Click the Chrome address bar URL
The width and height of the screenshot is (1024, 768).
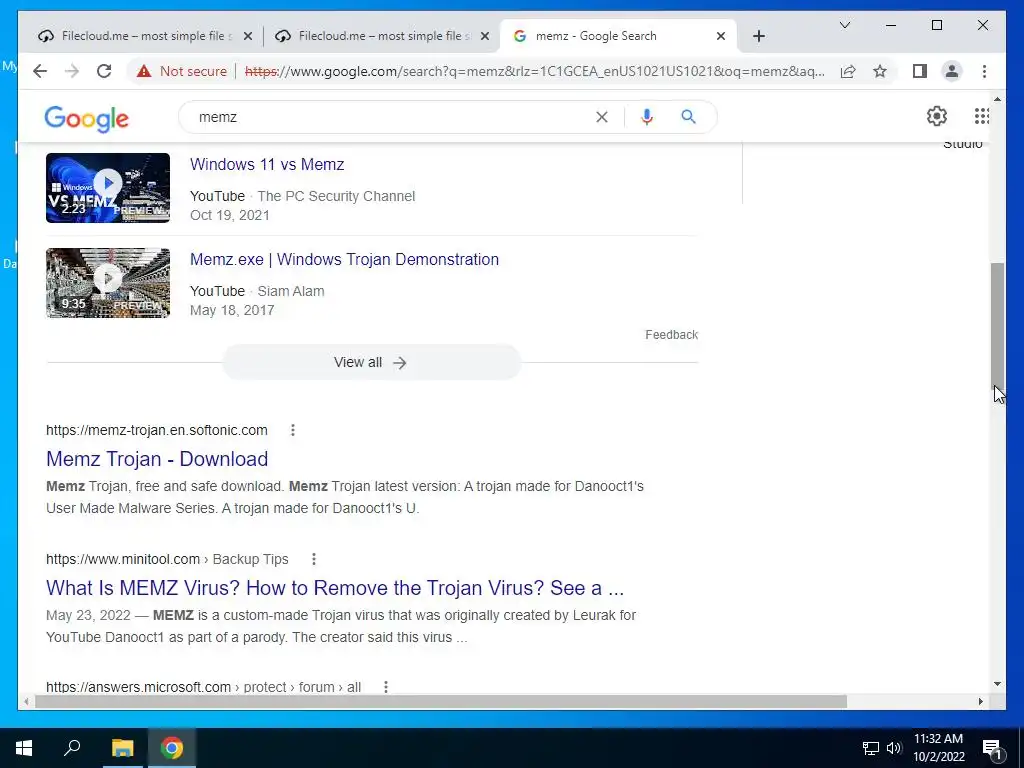[534, 71]
